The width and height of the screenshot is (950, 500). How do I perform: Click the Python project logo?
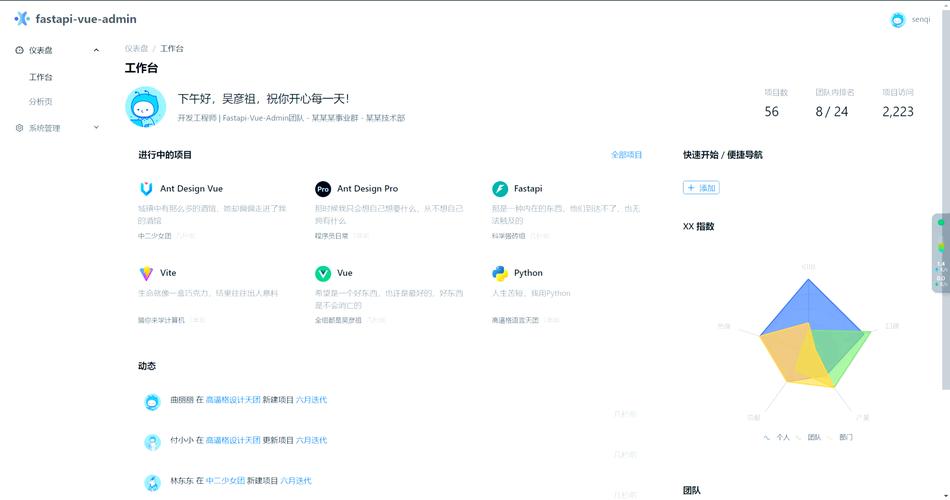[500, 273]
